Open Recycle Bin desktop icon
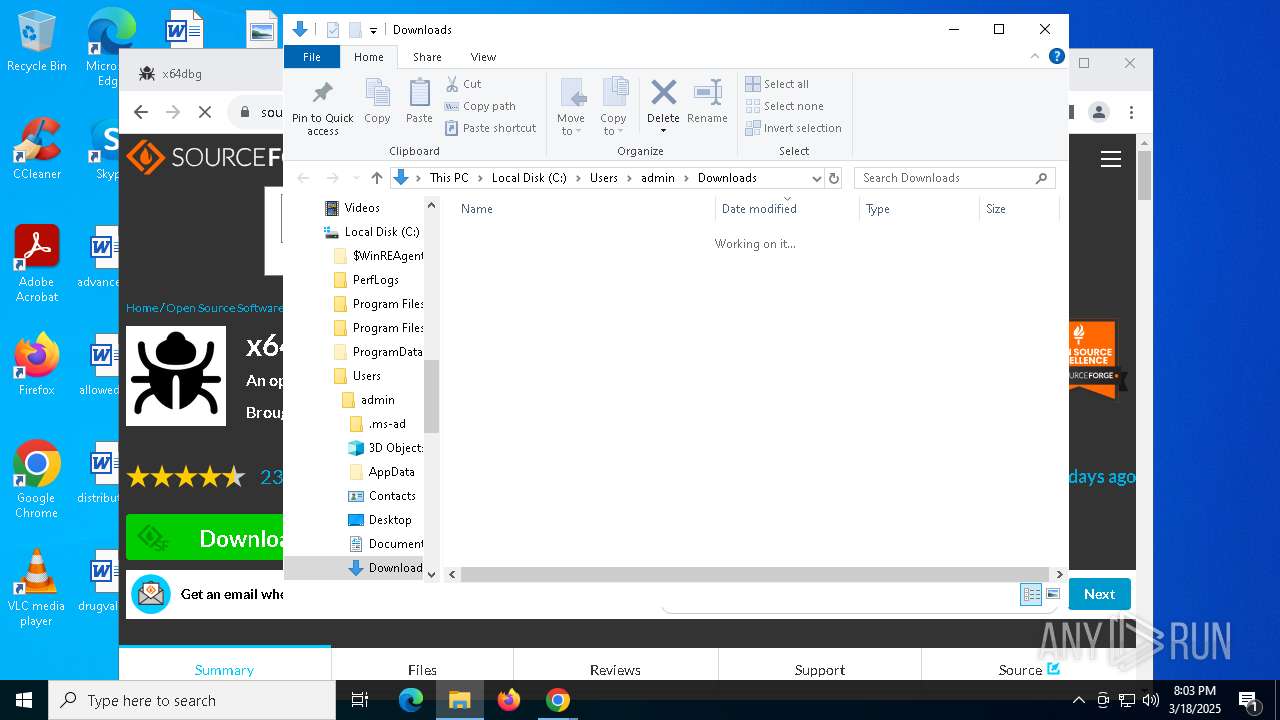This screenshot has width=1280, height=720. 37,42
